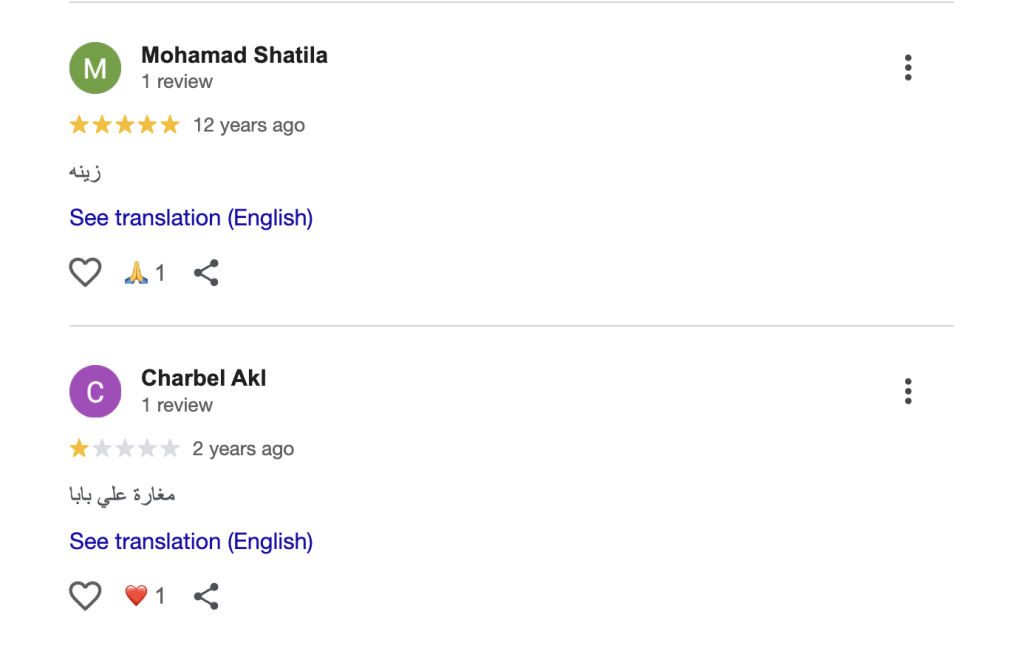Screen dimensions: 1024x671
Task: Open more options for Charbel Akl's review
Action: pos(908,391)
